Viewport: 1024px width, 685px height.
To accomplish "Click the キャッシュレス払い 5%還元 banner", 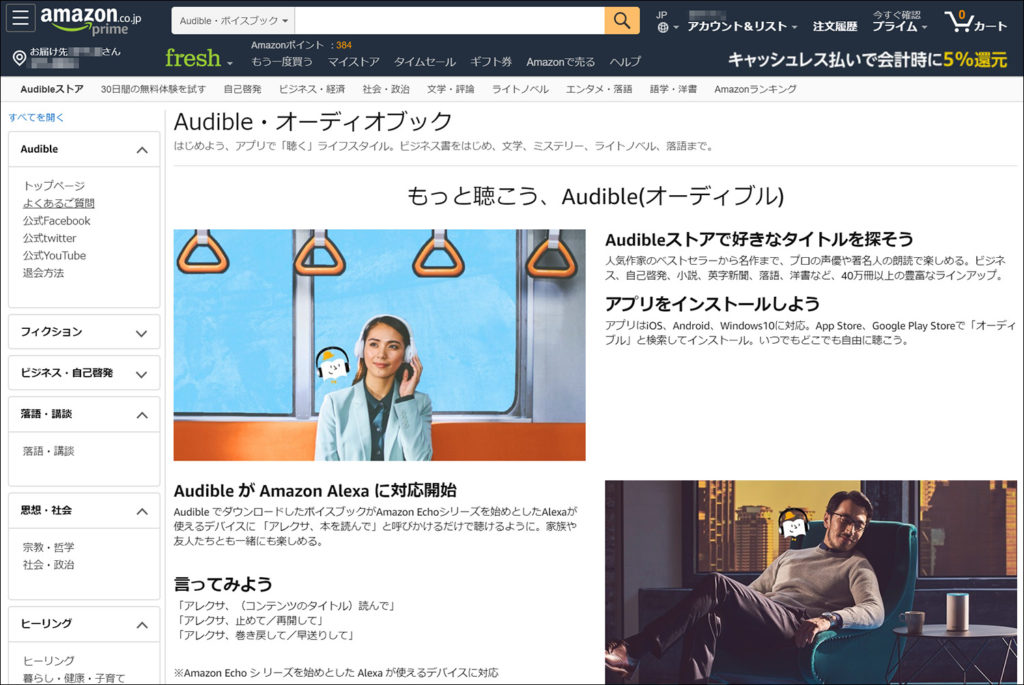I will pos(867,60).
